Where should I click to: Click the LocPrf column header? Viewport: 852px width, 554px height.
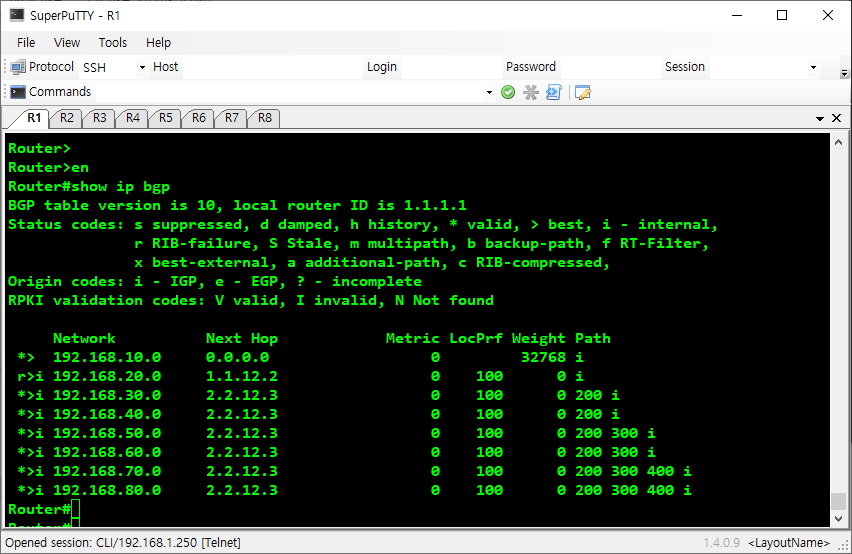476,338
